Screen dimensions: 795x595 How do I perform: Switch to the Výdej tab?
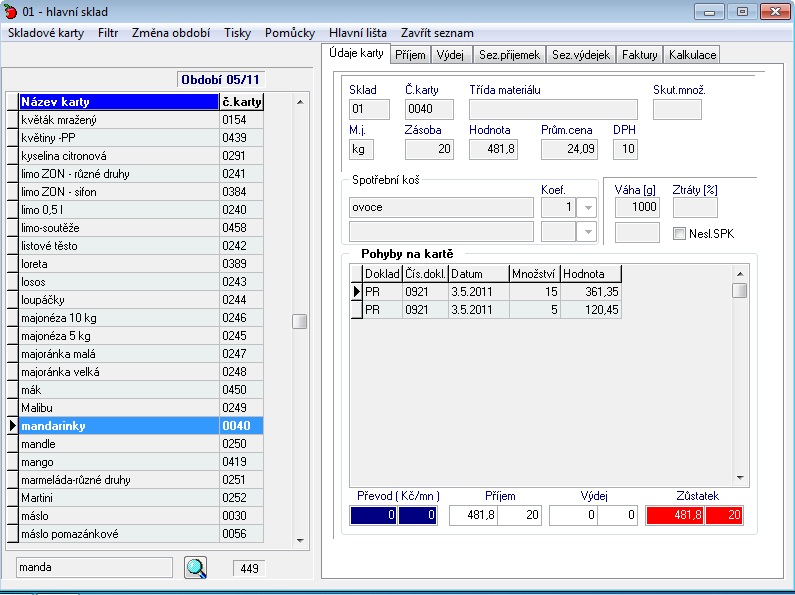(450, 55)
